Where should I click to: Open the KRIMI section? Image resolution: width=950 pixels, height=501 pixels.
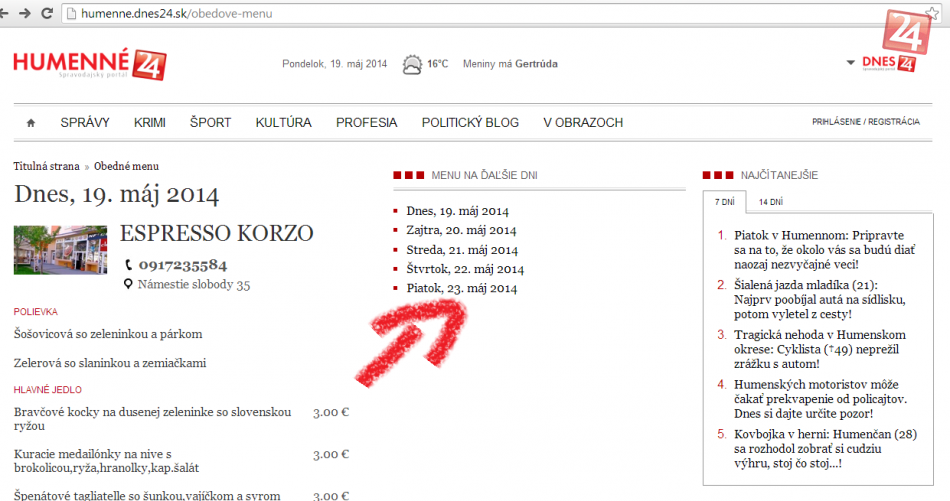tap(150, 123)
